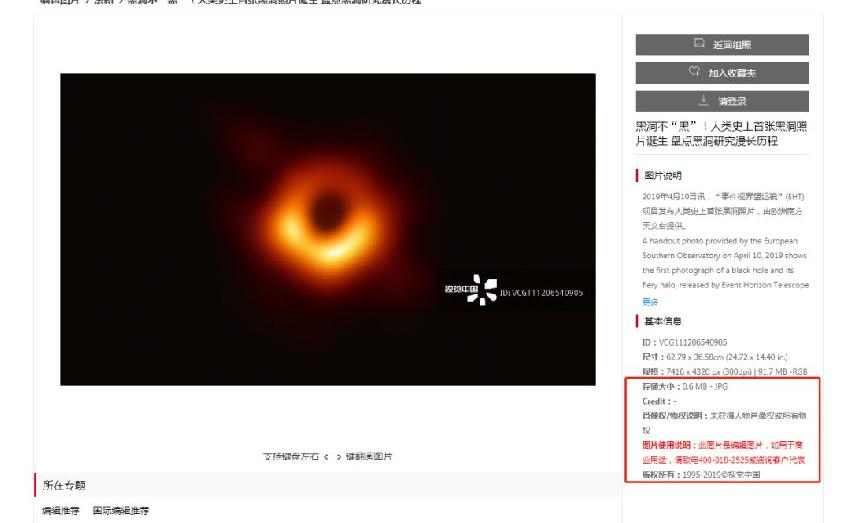Image resolution: width=850 pixels, height=523 pixels.
Task: Click the right arrow under the photo
Action: point(337,456)
